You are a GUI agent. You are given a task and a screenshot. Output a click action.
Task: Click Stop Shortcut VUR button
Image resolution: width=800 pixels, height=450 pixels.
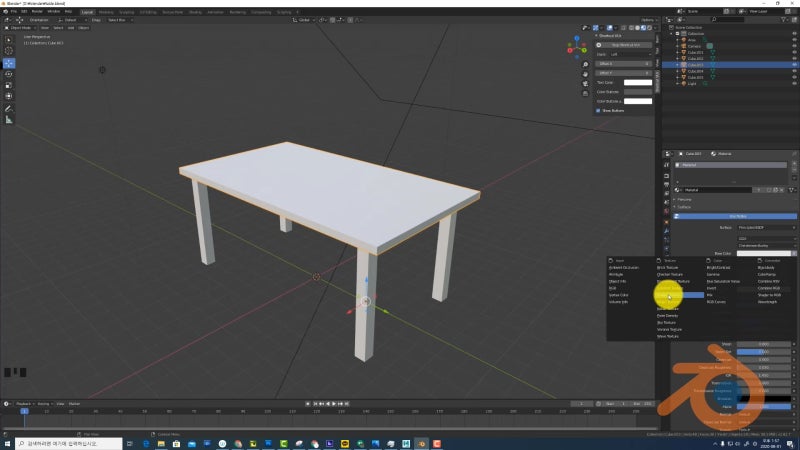click(626, 45)
